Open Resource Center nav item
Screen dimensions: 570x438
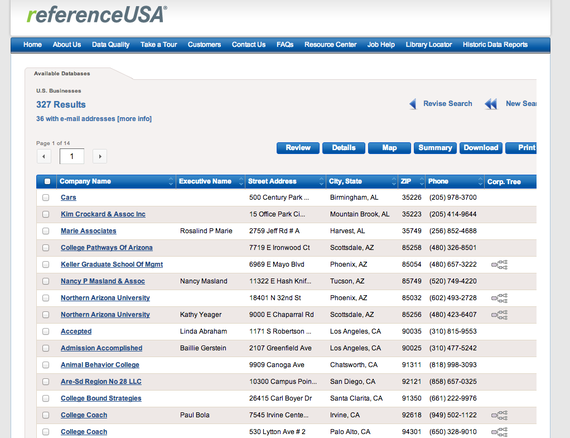tap(330, 45)
